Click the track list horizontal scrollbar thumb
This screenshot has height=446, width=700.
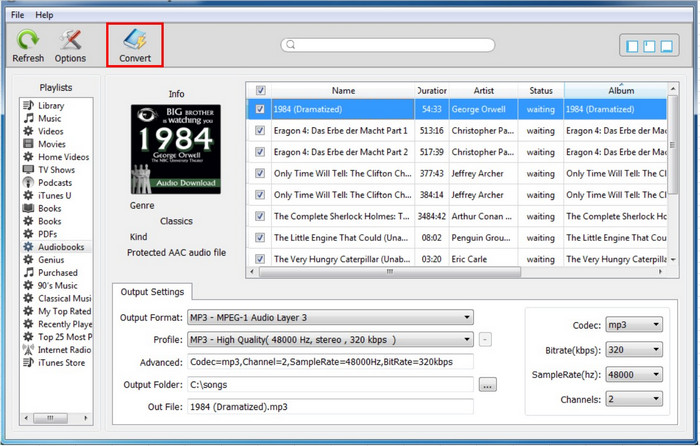(390, 271)
